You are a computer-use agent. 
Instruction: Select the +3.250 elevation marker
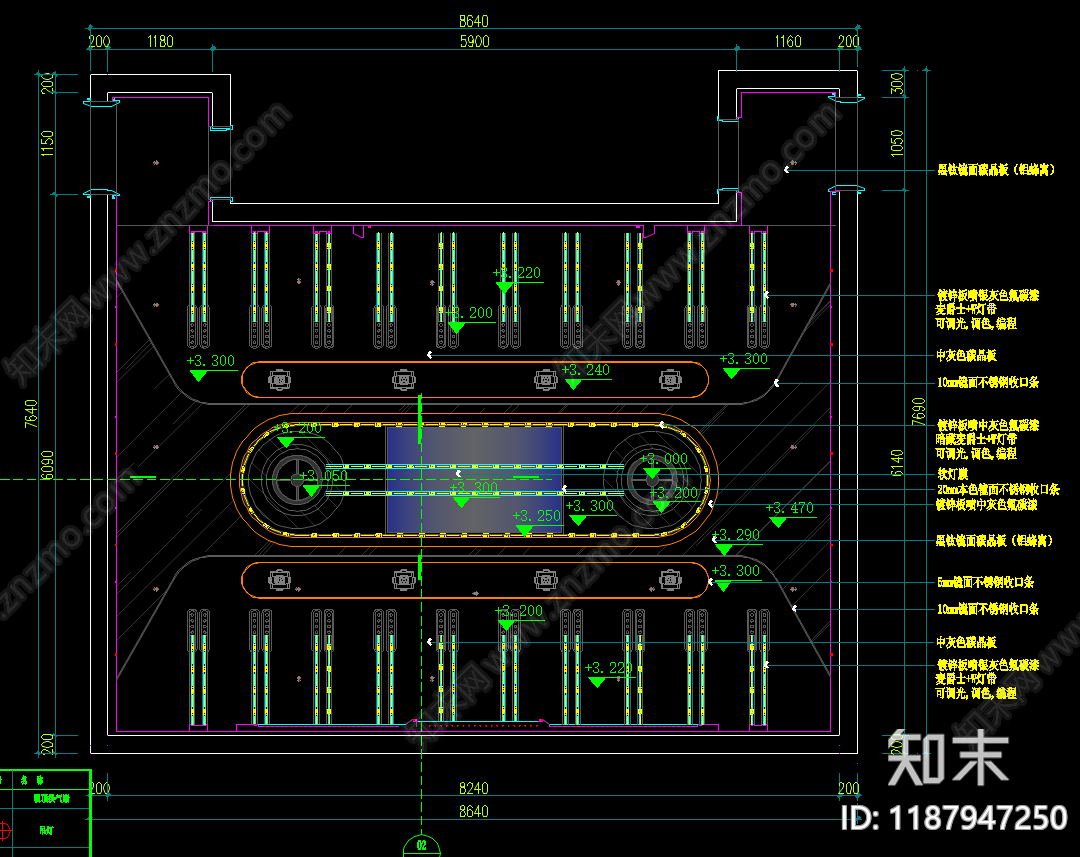click(537, 522)
